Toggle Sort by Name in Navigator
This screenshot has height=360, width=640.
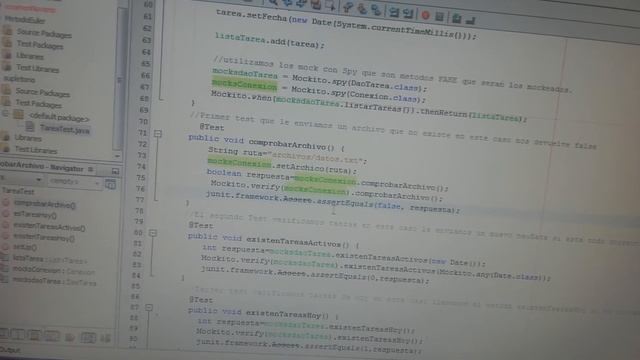88,338
